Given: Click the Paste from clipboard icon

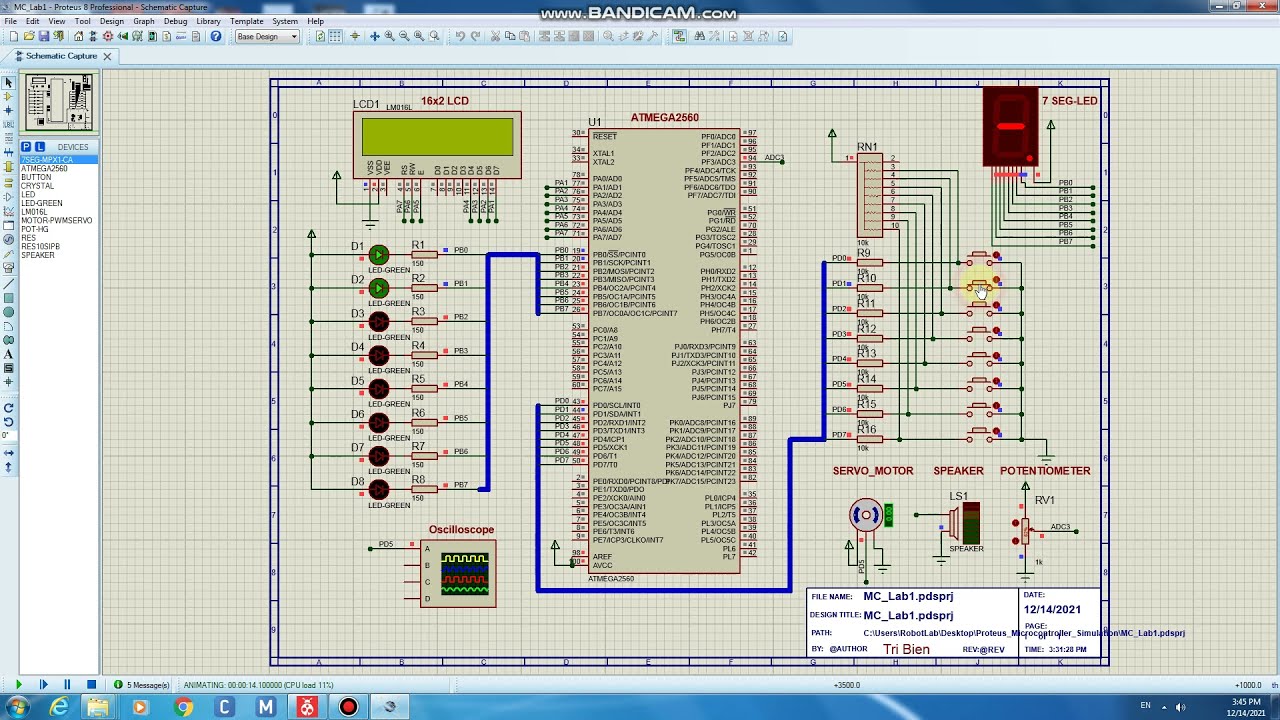Looking at the screenshot, I should pos(525,36).
